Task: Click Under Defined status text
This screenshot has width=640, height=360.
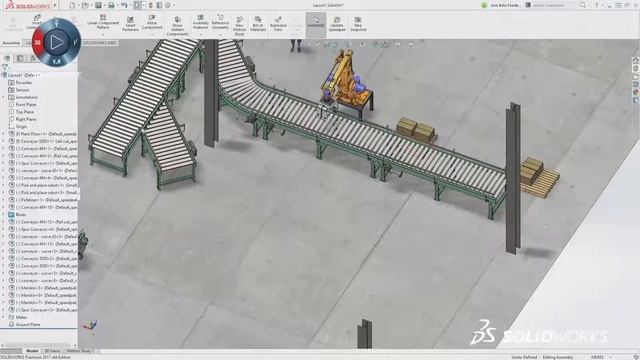Action: (524, 357)
